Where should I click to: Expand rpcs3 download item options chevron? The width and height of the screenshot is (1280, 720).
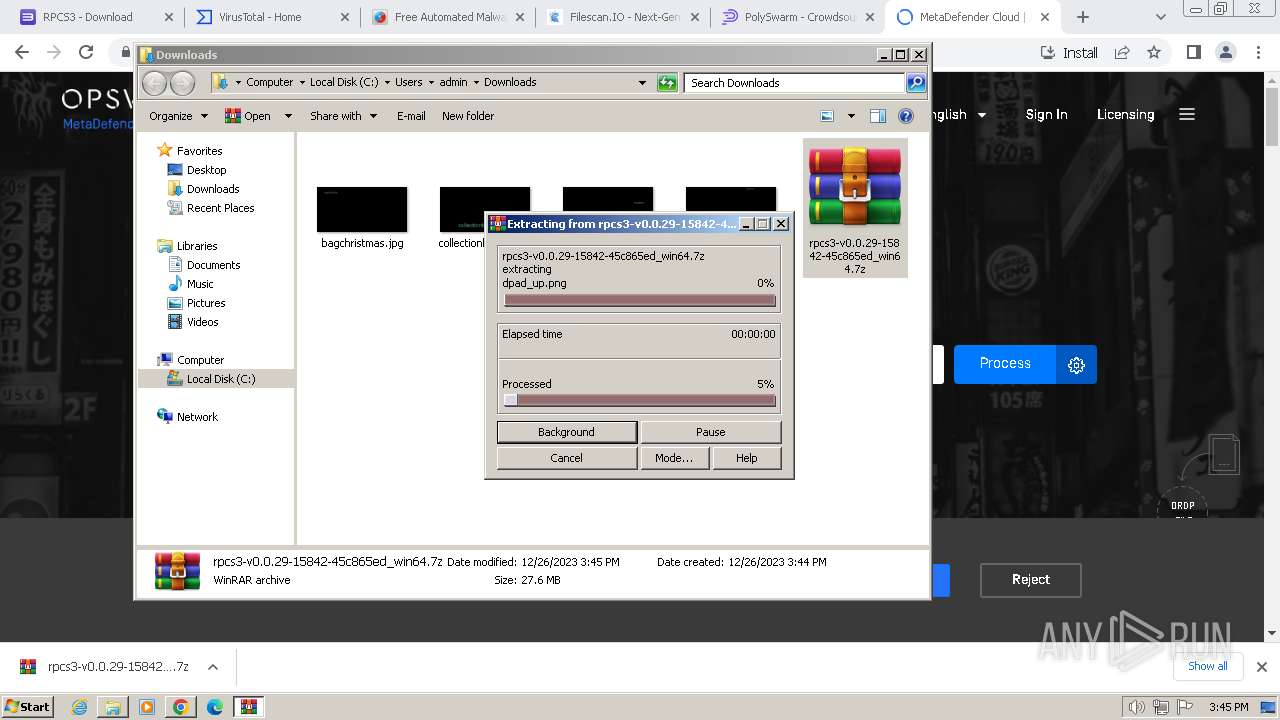[x=212, y=667]
